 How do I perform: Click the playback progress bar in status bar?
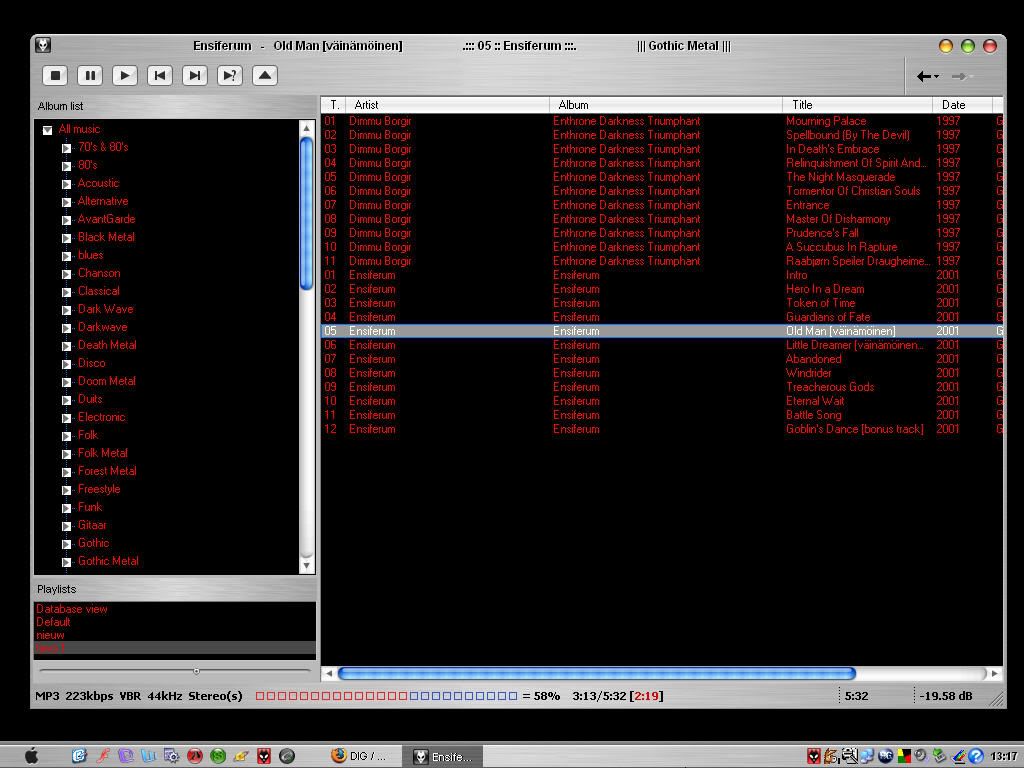pyautogui.click(x=387, y=696)
